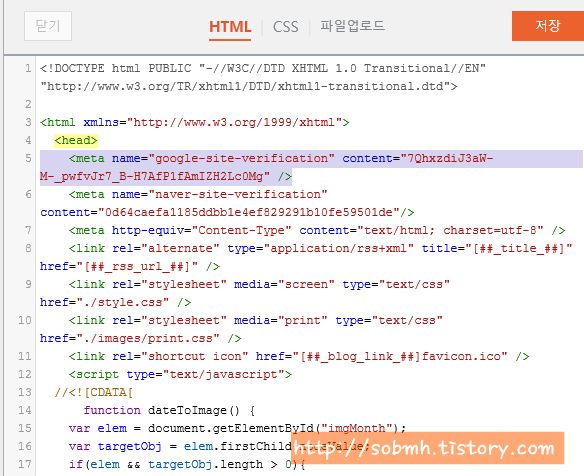Click the highlighted head tag
The image size is (584, 476).
(x=76, y=140)
